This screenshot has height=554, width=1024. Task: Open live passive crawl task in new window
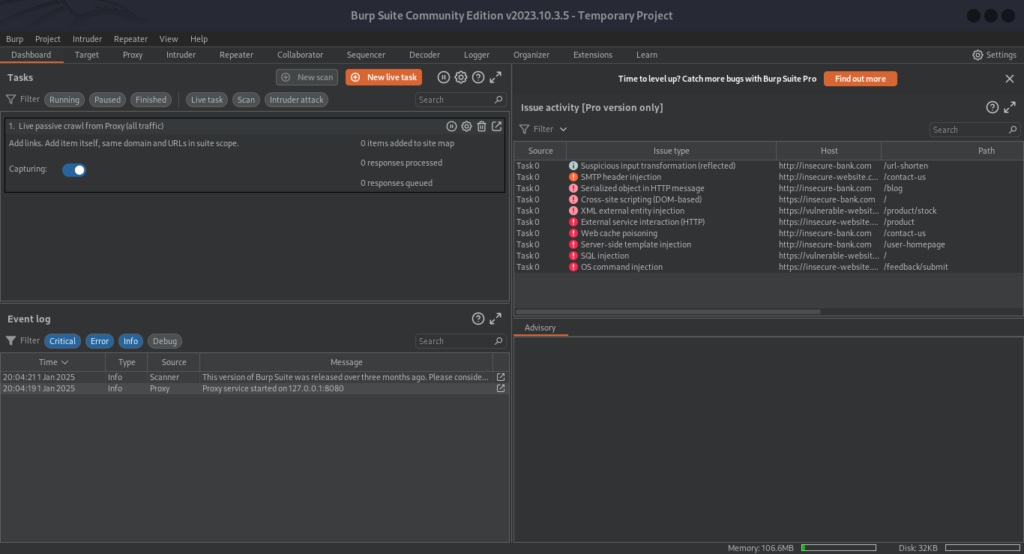click(497, 126)
